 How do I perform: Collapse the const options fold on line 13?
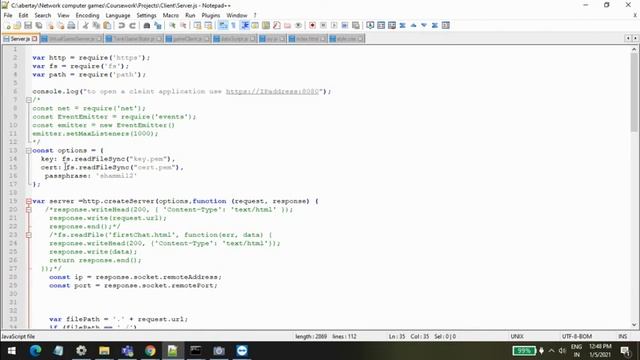click(x=29, y=151)
